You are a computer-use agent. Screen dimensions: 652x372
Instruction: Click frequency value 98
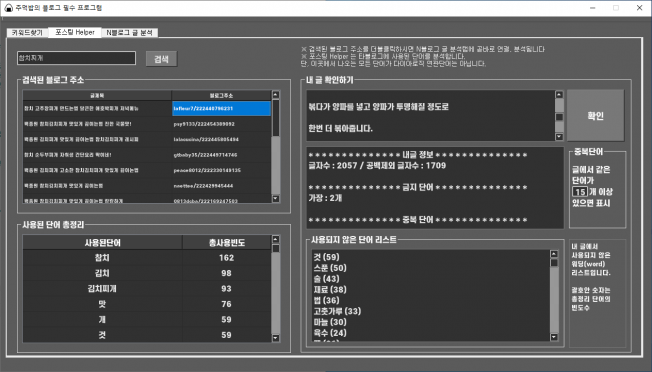(x=227, y=273)
